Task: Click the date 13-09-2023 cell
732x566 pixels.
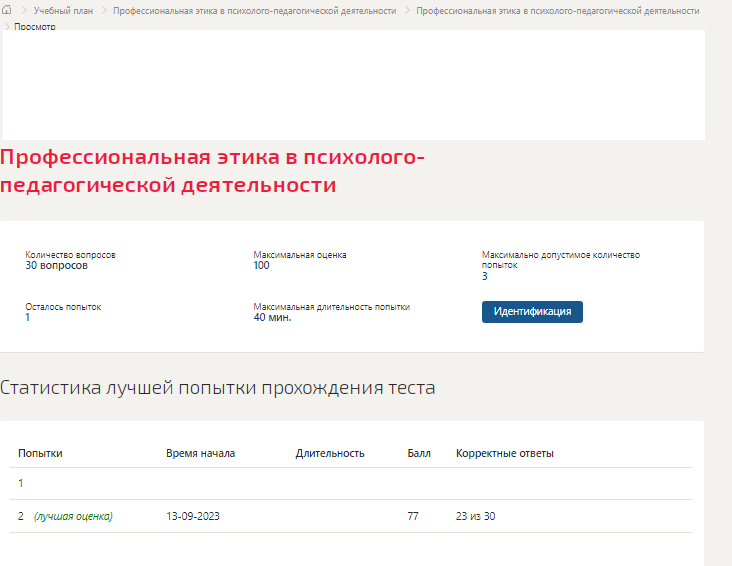Action: 193,516
